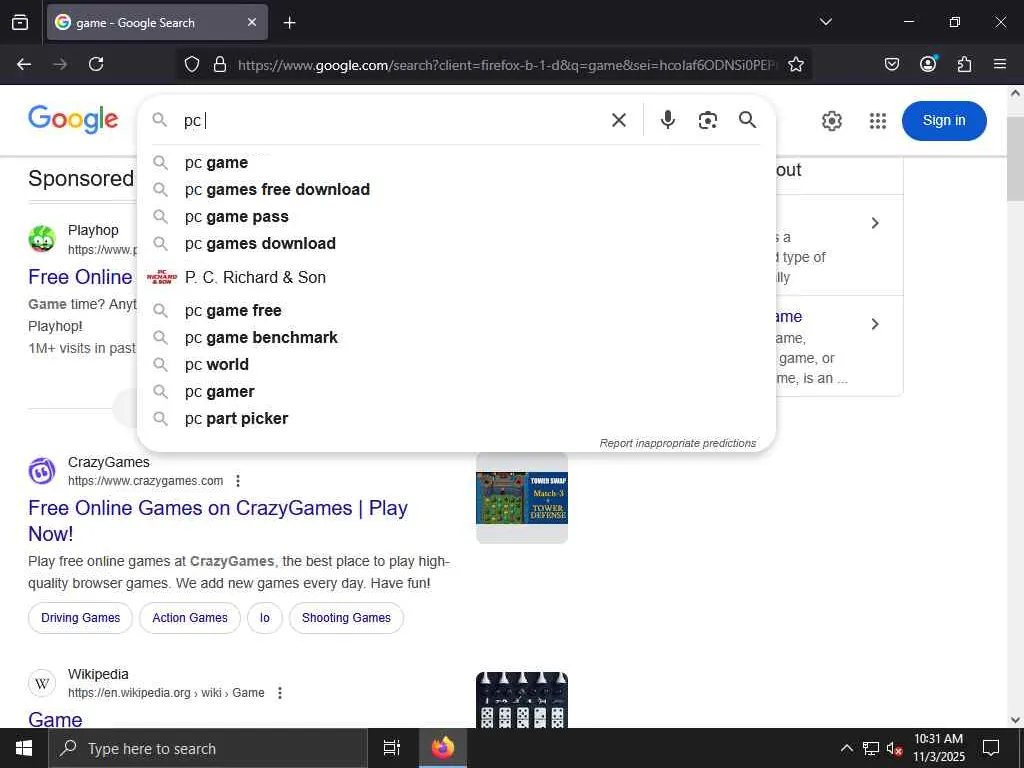Close the game - Google Search tab
The width and height of the screenshot is (1024, 768).
tap(252, 22)
